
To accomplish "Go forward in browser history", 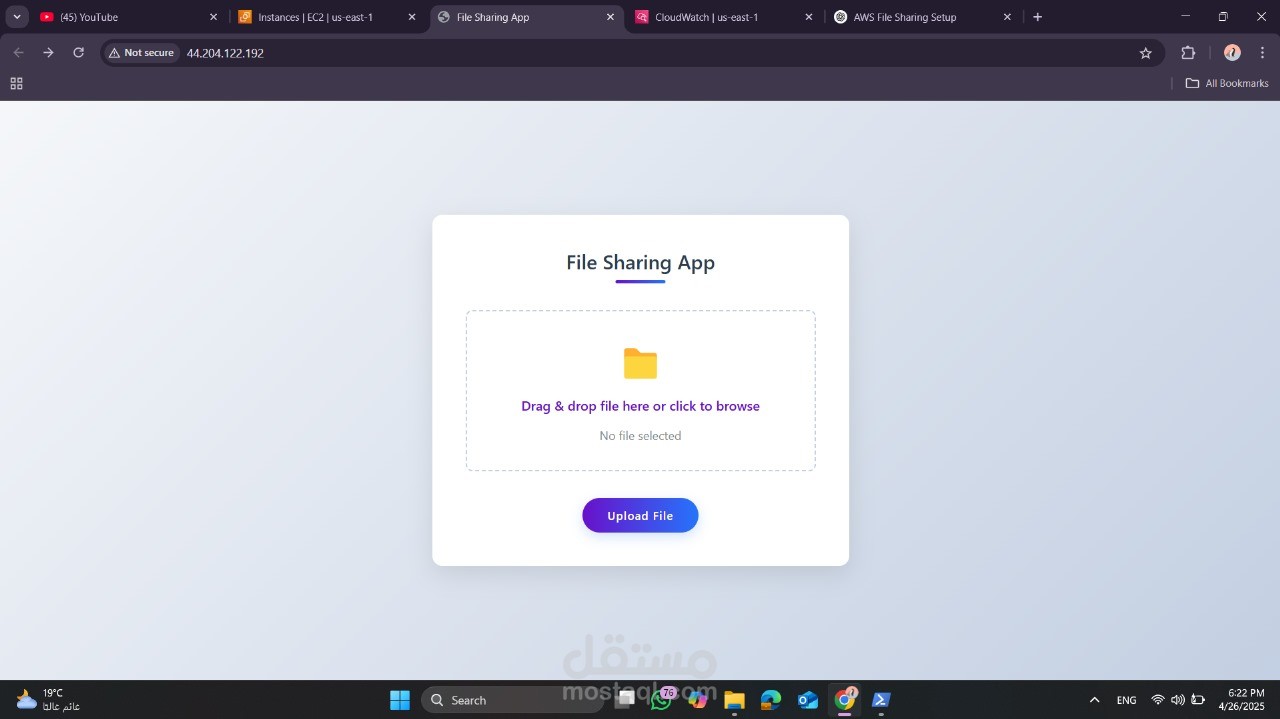I will 48,53.
